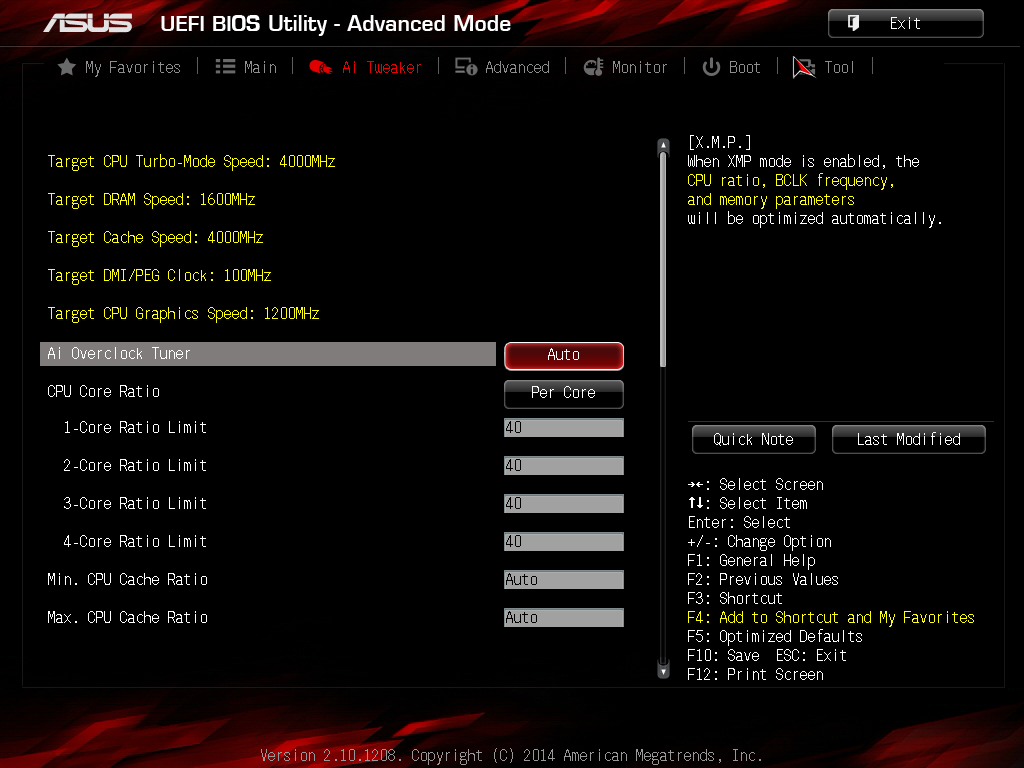Click the 2-Core Ratio Limit value field
1024x768 pixels.
(564, 466)
